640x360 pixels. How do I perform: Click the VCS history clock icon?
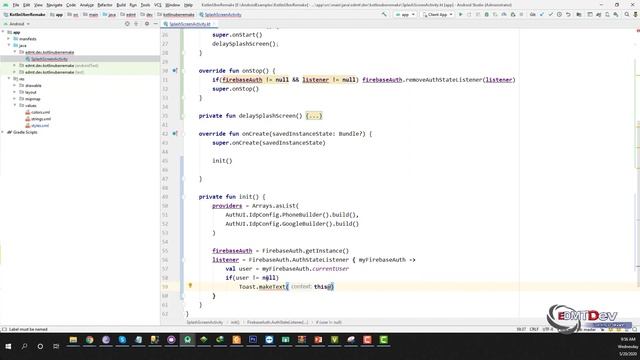pos(559,14)
